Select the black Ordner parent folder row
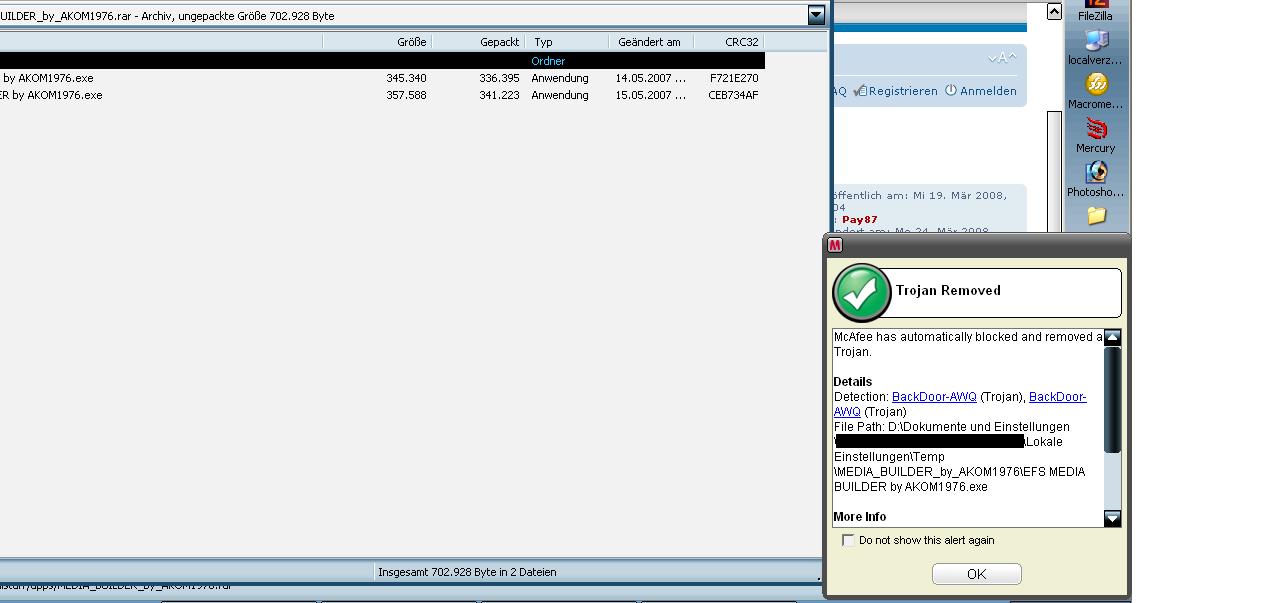Screen dimensions: 1280x603 (x=382, y=61)
